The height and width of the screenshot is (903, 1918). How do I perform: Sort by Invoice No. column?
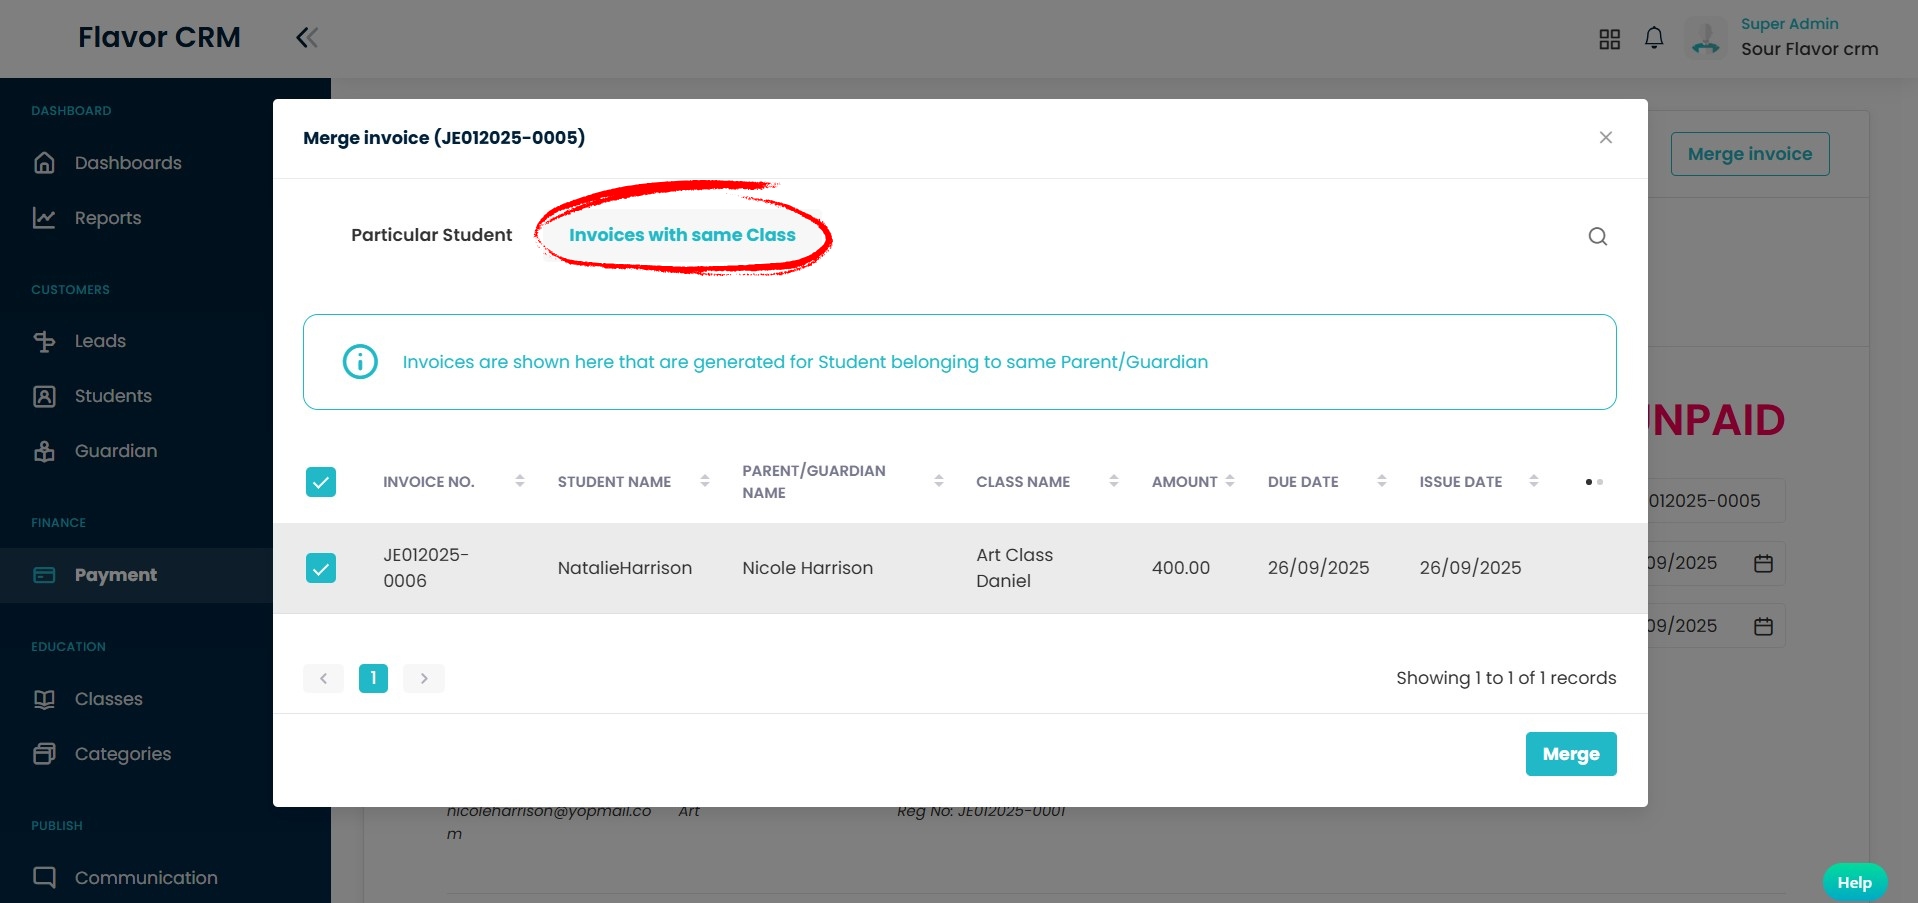click(519, 481)
